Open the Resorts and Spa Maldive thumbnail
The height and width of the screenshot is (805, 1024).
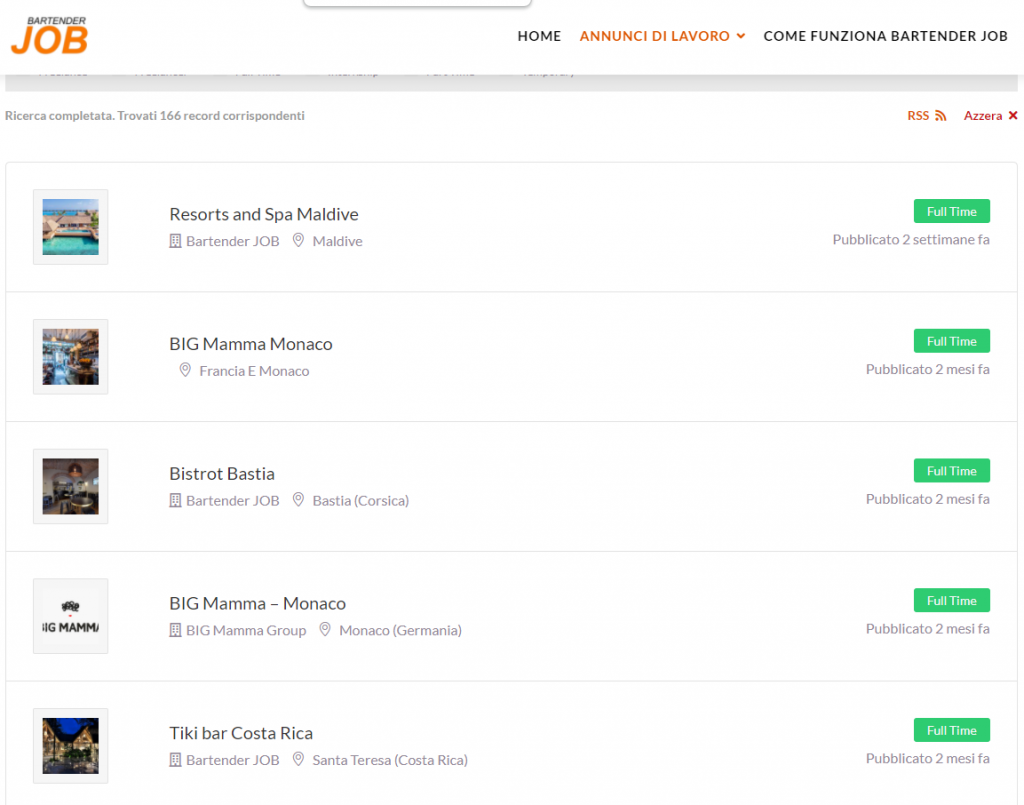pos(71,227)
